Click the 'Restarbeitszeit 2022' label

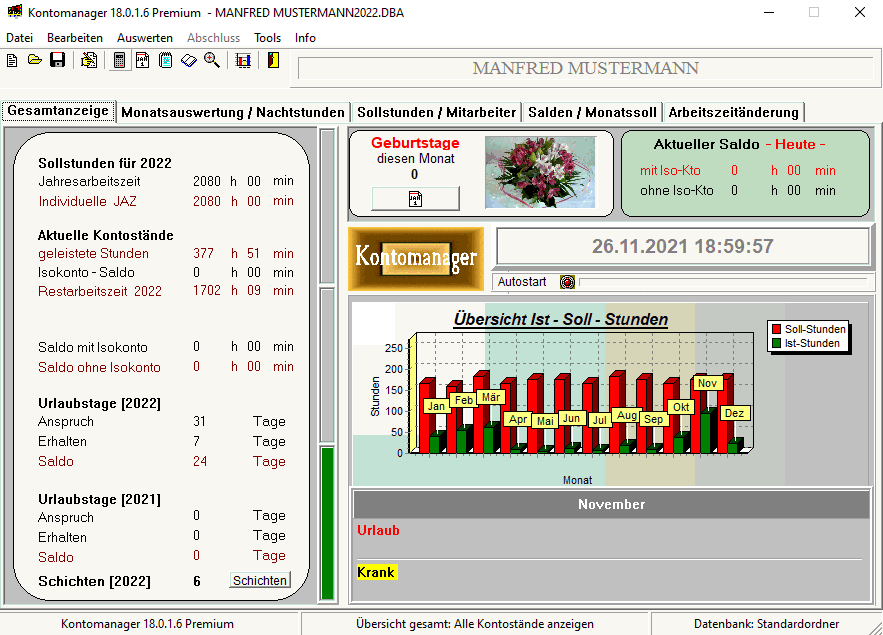pos(100,291)
